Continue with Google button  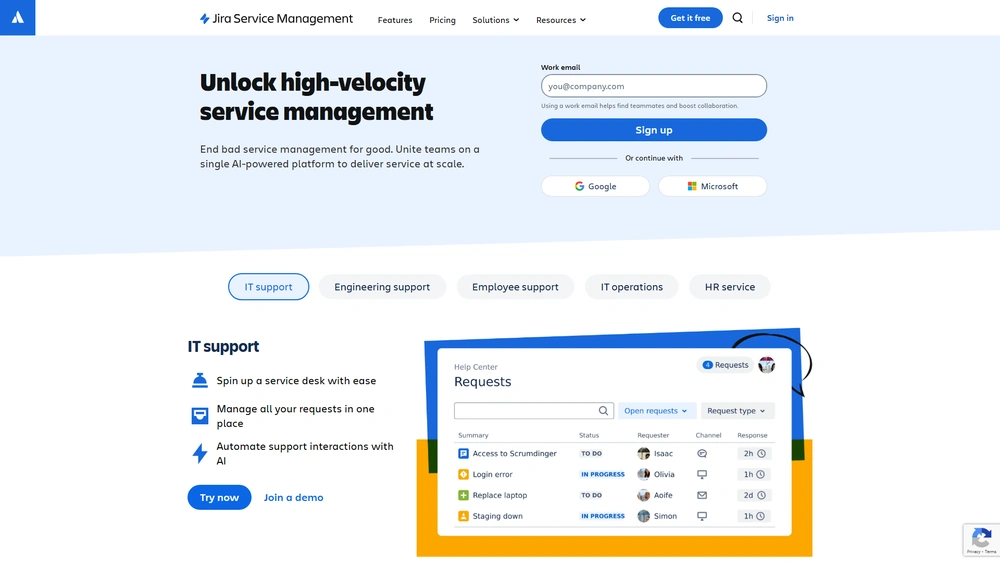pyautogui.click(x=595, y=186)
